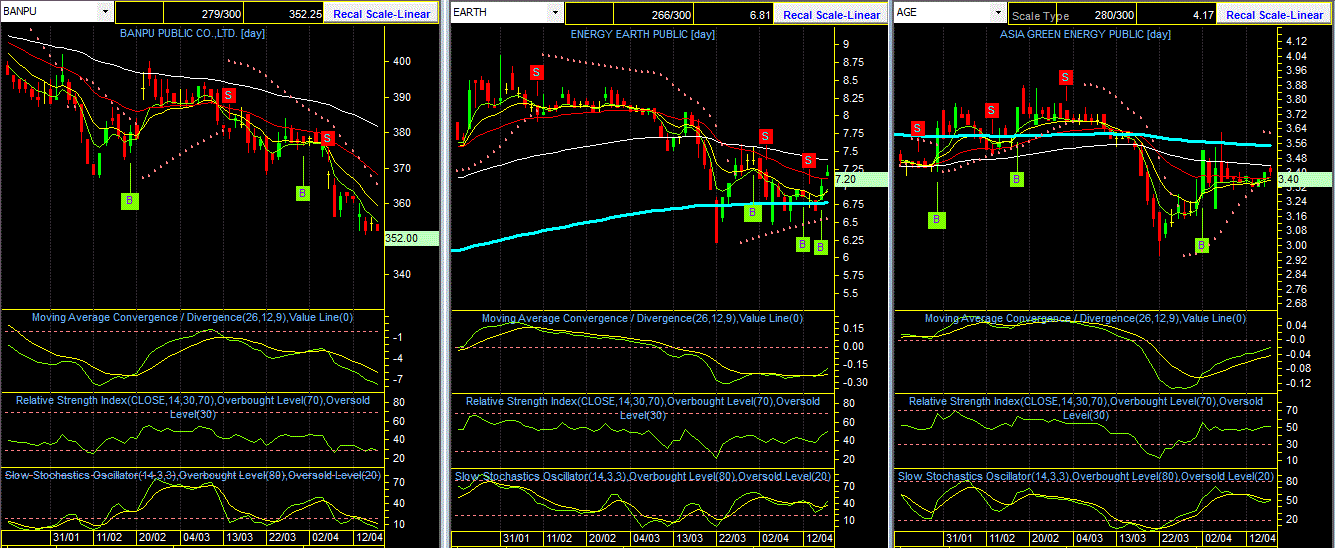Screen dimensions: 1335x548
Task: Select the Slow Stochastics Oscillator title in EARTH panel
Action: tap(642, 476)
